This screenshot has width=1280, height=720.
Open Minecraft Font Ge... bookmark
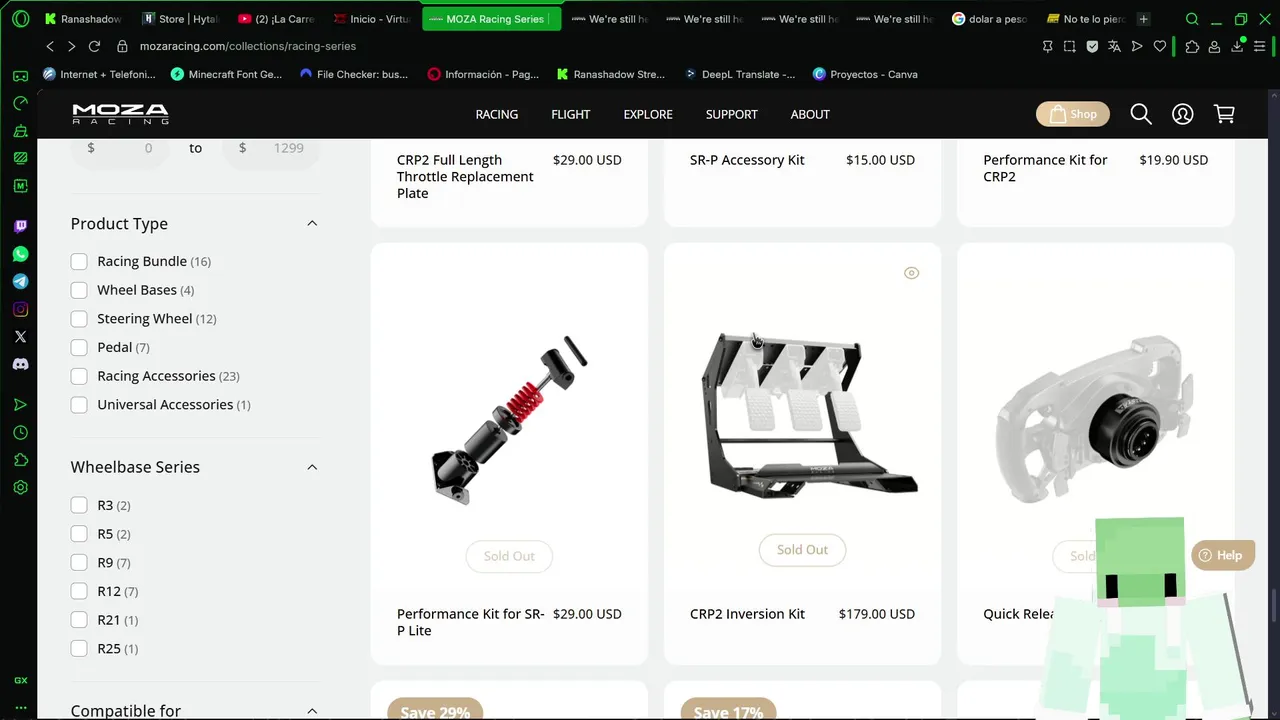226,74
